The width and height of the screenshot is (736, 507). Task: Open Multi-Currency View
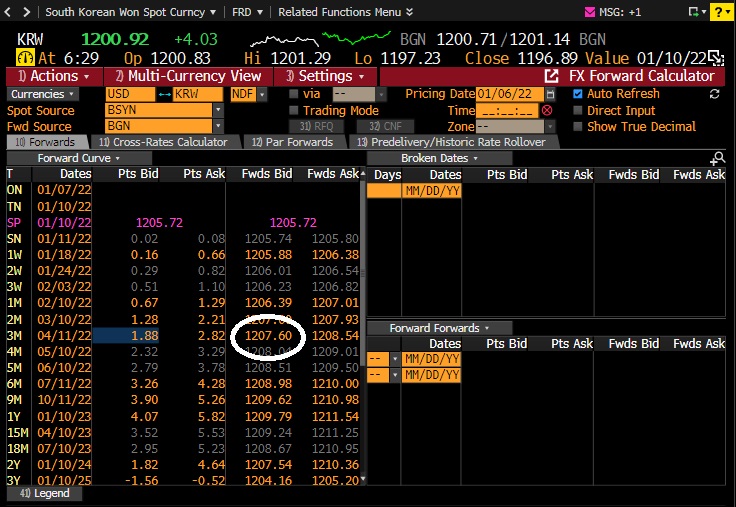(188, 76)
